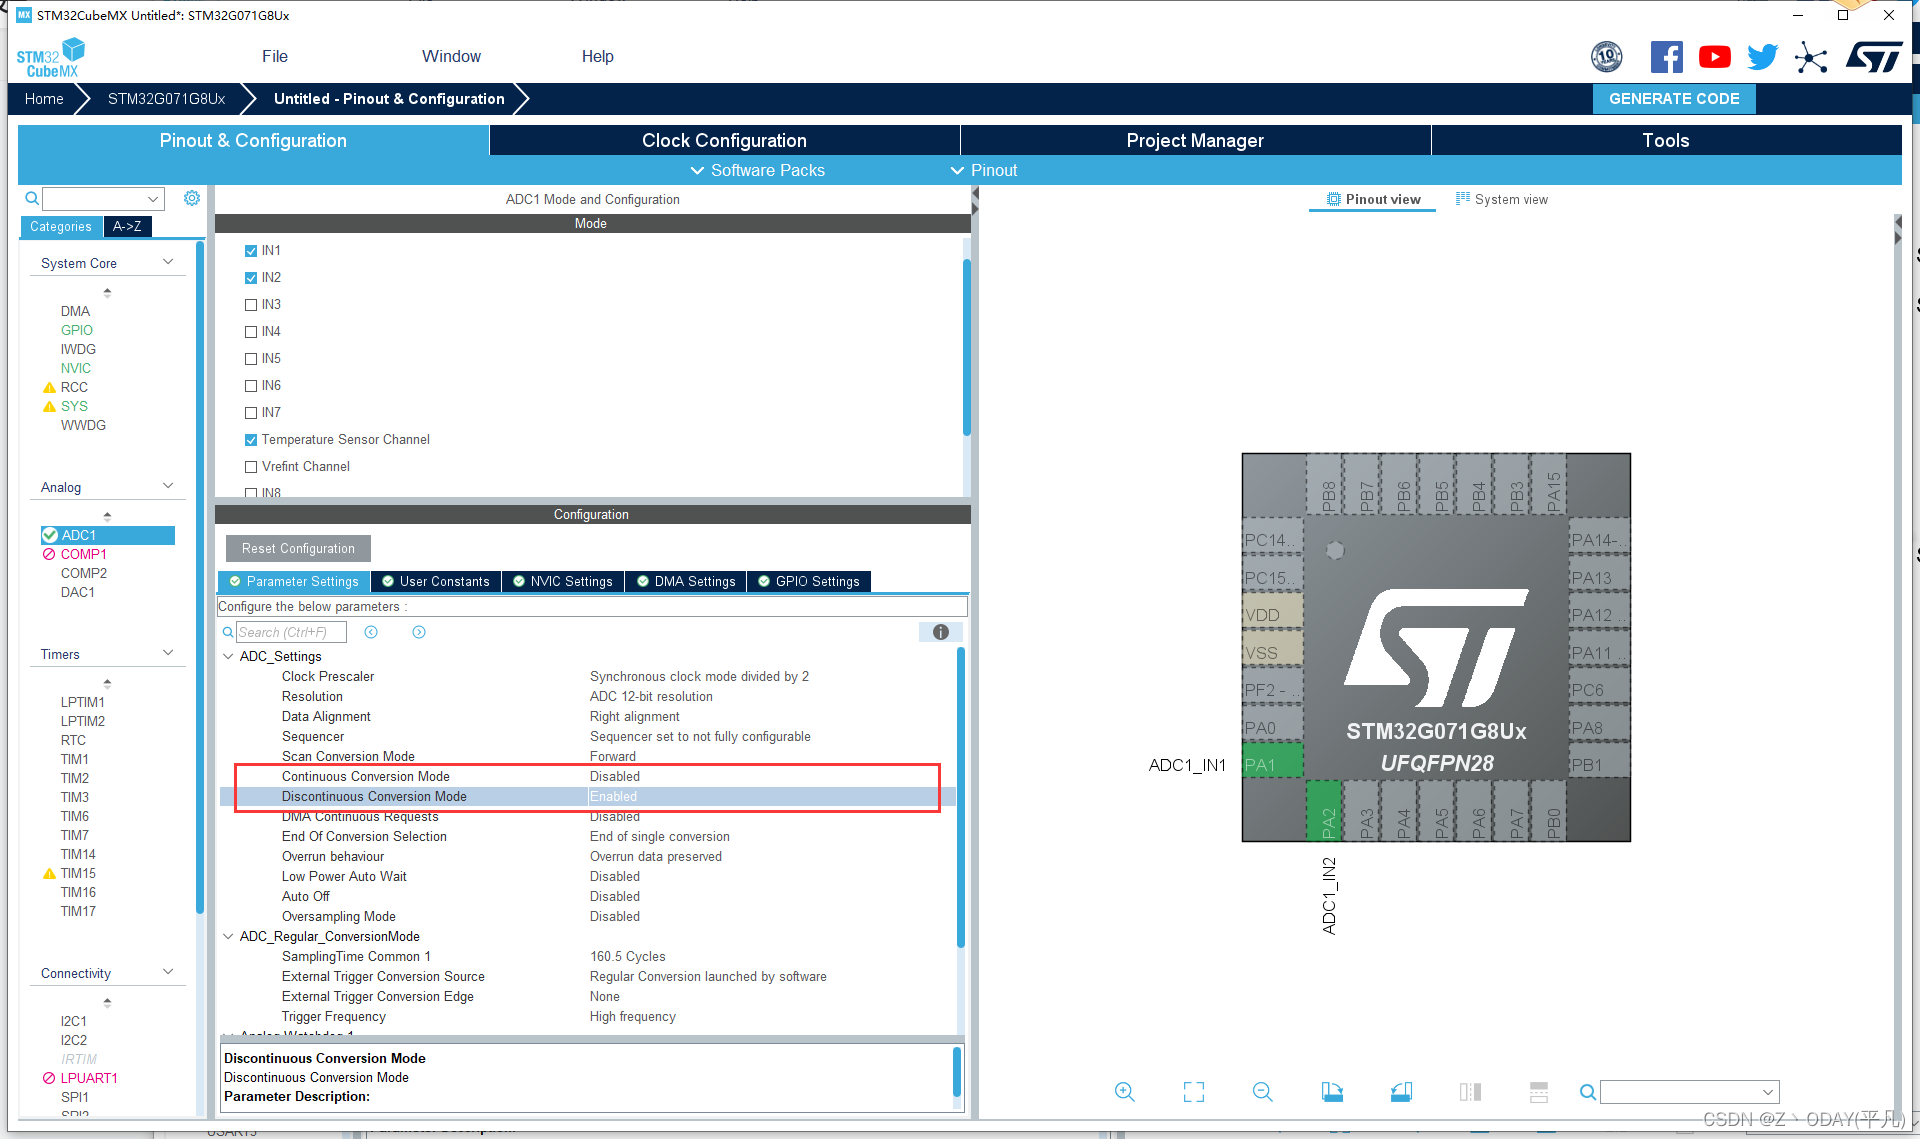This screenshot has height=1139, width=1920.
Task: Open the DMA Settings tab
Action: point(685,581)
